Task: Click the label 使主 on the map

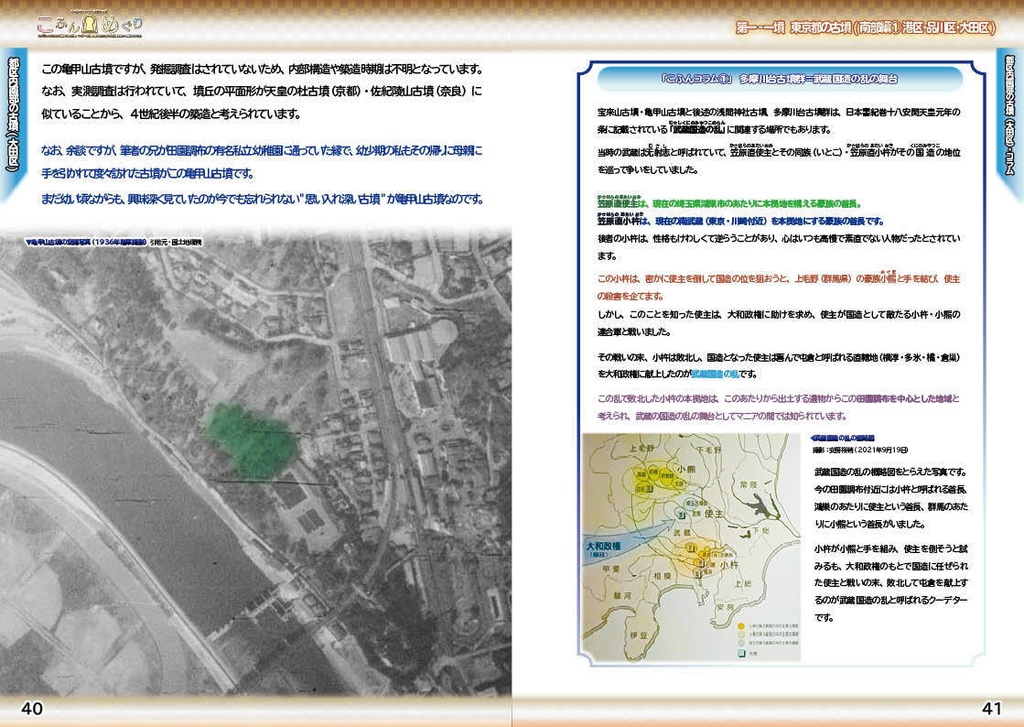Action: coord(714,513)
